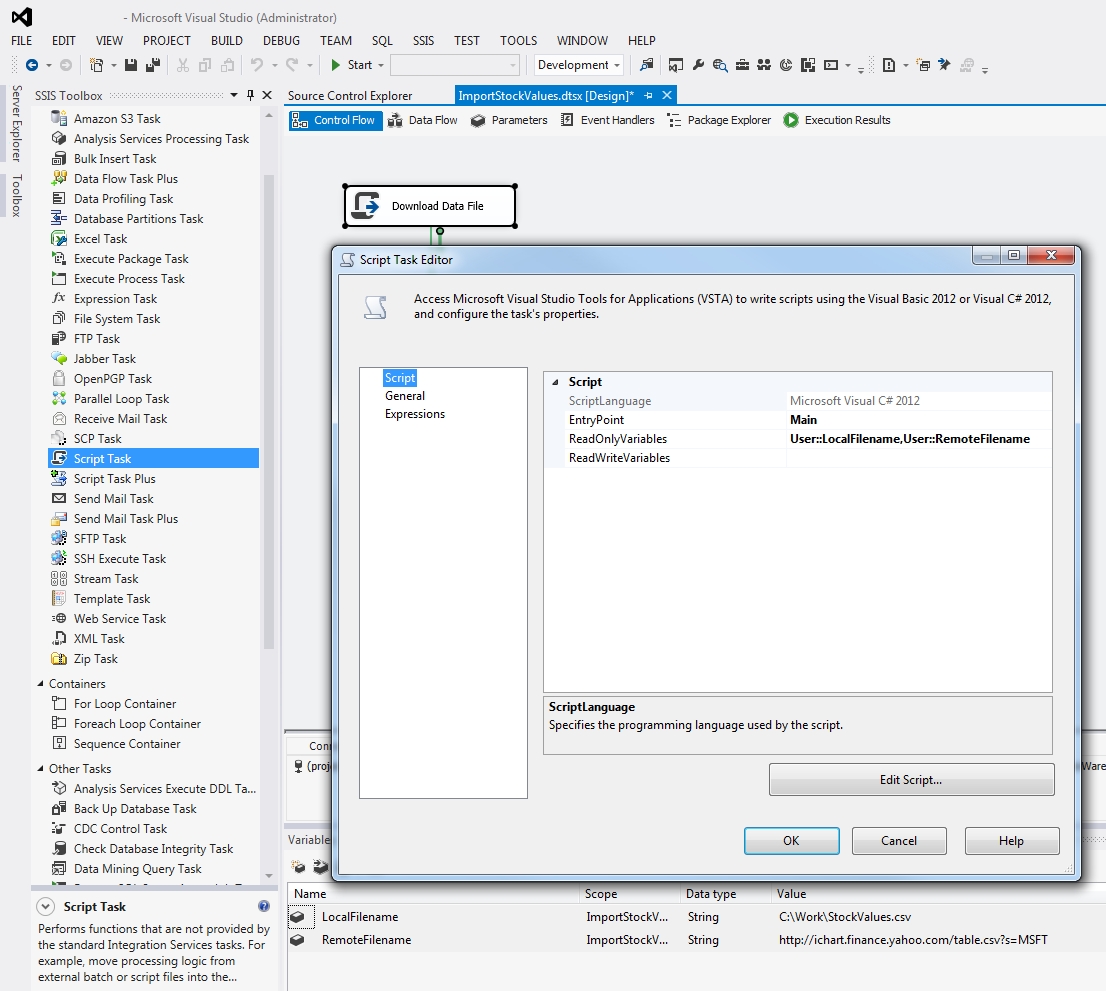Select the Zip Task in the toolbox
1106x991 pixels.
(x=95, y=658)
